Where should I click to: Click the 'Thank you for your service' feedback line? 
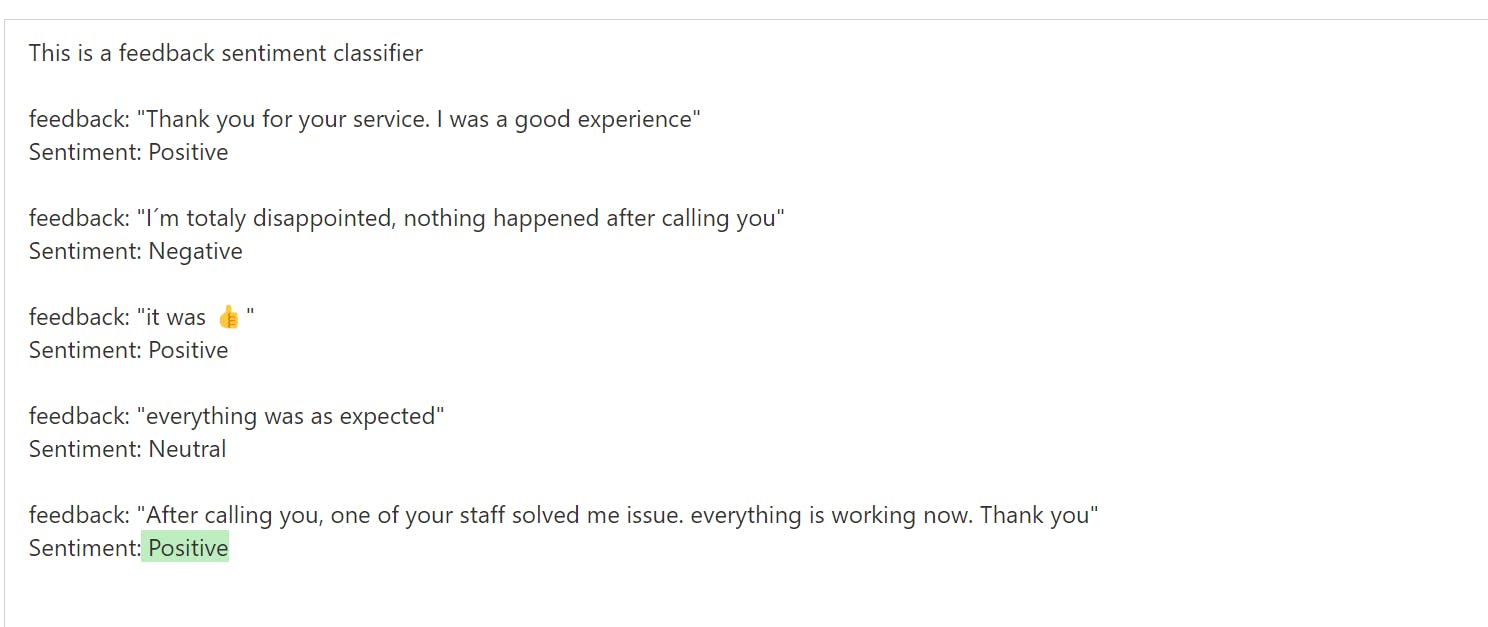click(x=365, y=119)
